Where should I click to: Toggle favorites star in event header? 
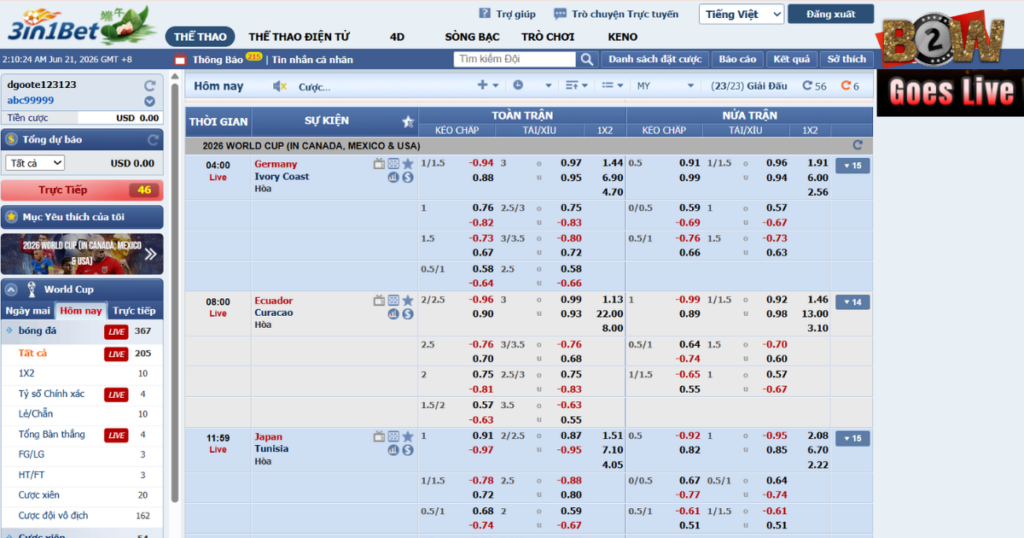click(x=408, y=121)
